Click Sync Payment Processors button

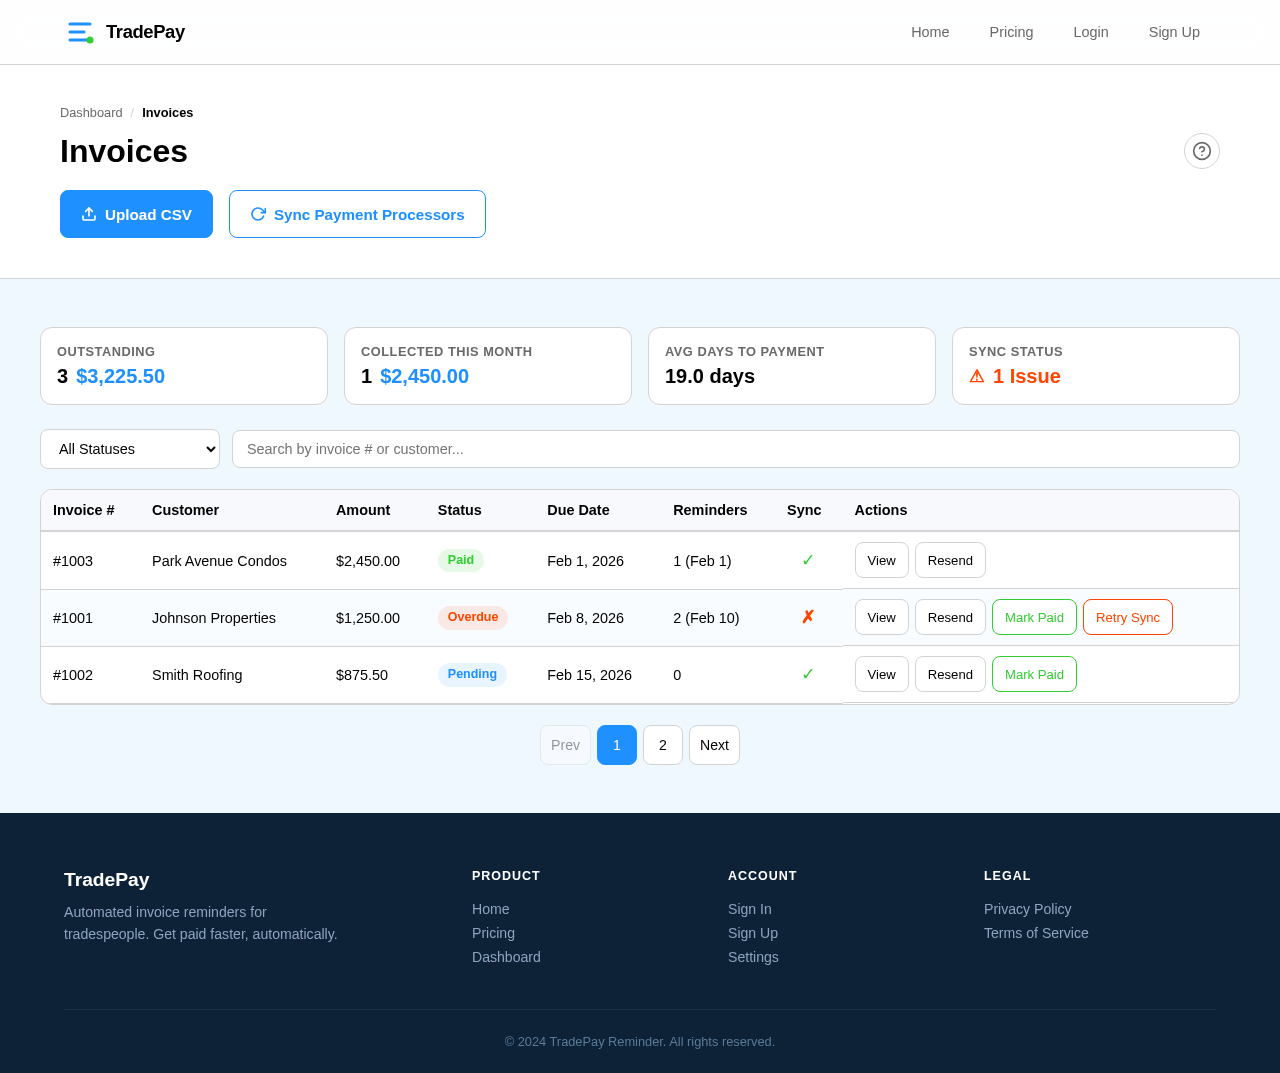357,214
